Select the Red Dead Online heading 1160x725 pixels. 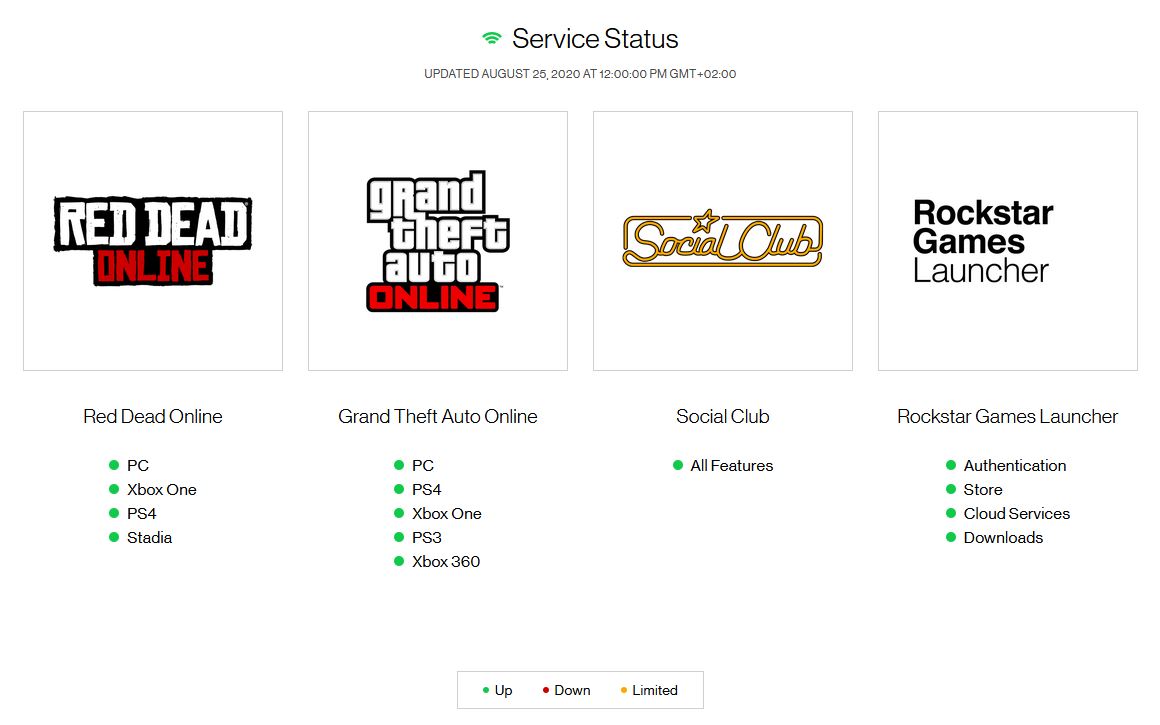(x=152, y=416)
